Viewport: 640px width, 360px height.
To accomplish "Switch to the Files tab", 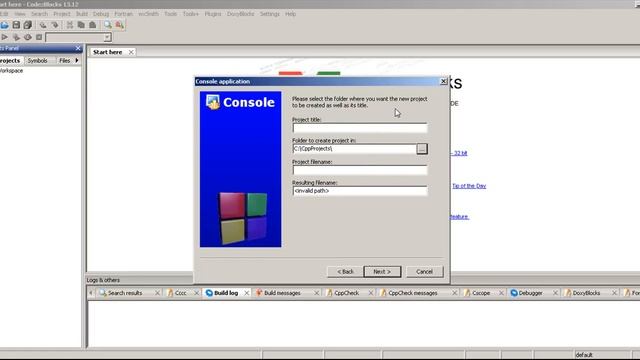I will [x=64, y=60].
